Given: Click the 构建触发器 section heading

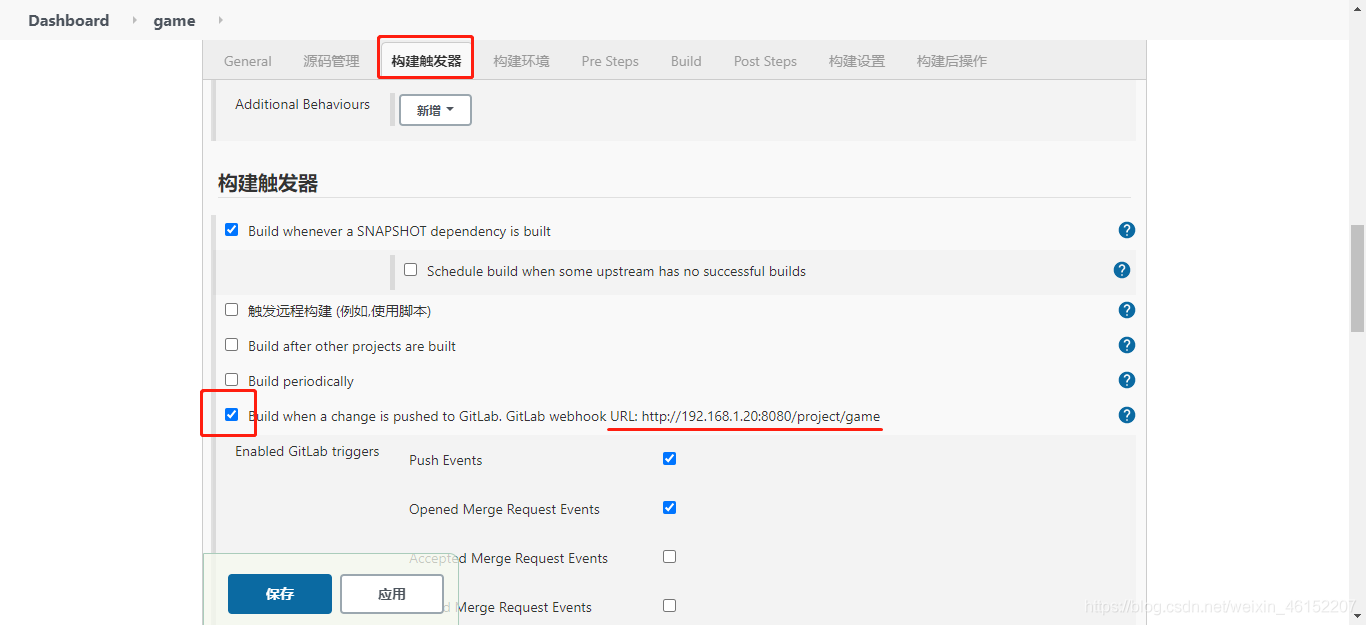Looking at the screenshot, I should pyautogui.click(x=268, y=183).
